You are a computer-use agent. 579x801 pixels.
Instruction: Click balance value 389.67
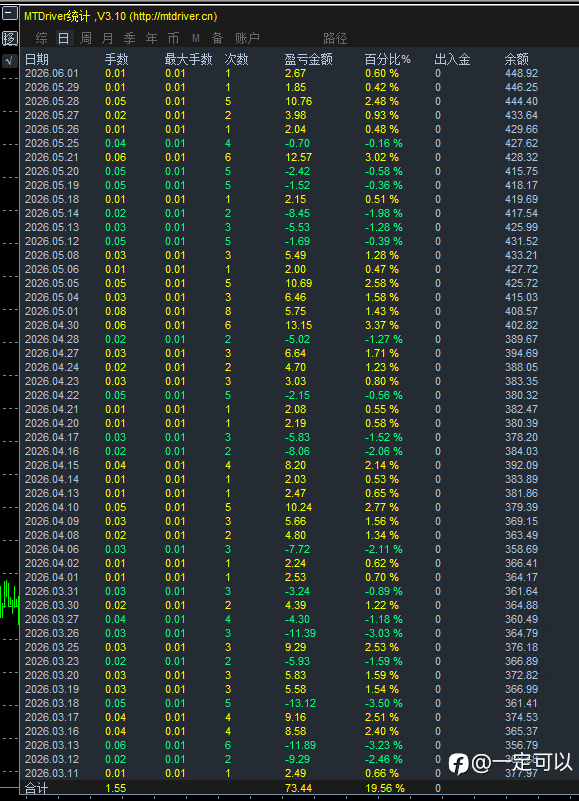pos(521,339)
